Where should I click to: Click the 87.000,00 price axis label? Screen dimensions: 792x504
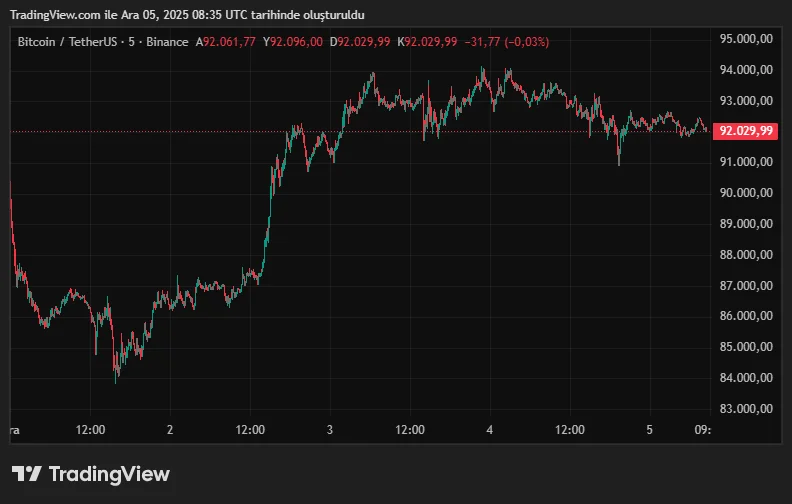point(746,286)
